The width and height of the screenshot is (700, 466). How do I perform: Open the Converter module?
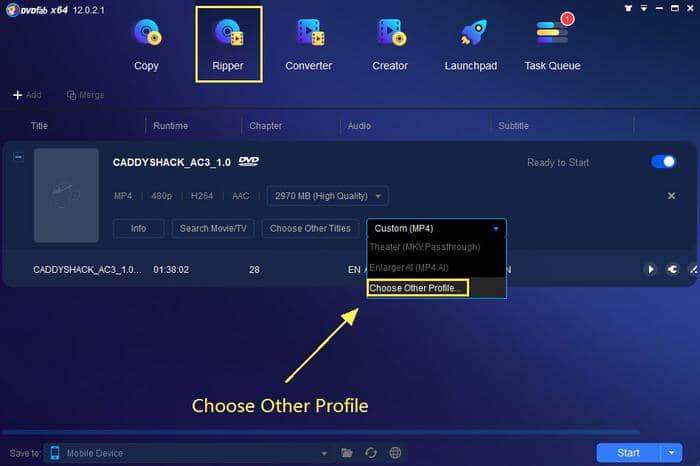point(309,45)
